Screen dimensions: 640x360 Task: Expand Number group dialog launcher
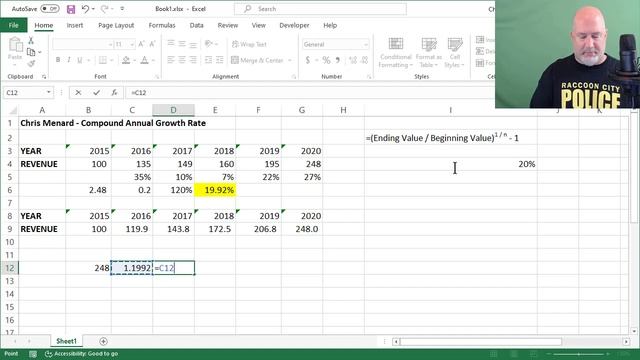pyautogui.click(x=369, y=77)
